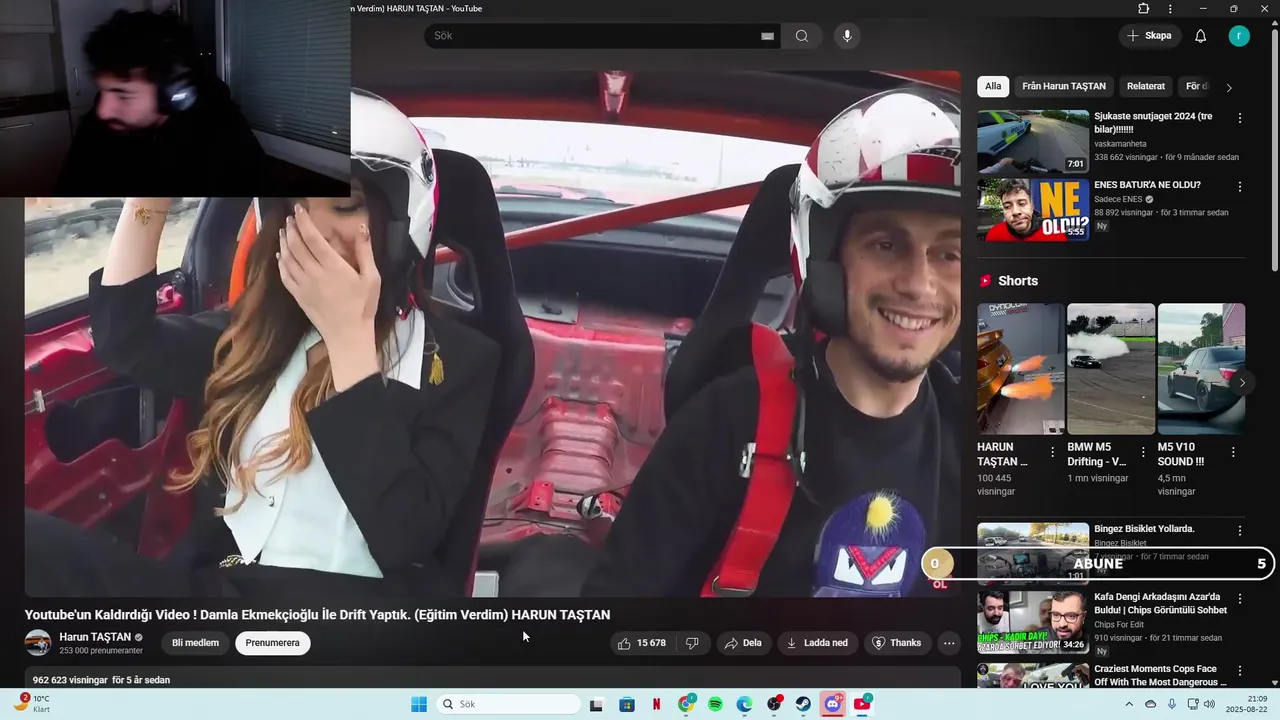The width and height of the screenshot is (1280, 720).
Task: Click the Skapa create button
Action: tap(1149, 36)
